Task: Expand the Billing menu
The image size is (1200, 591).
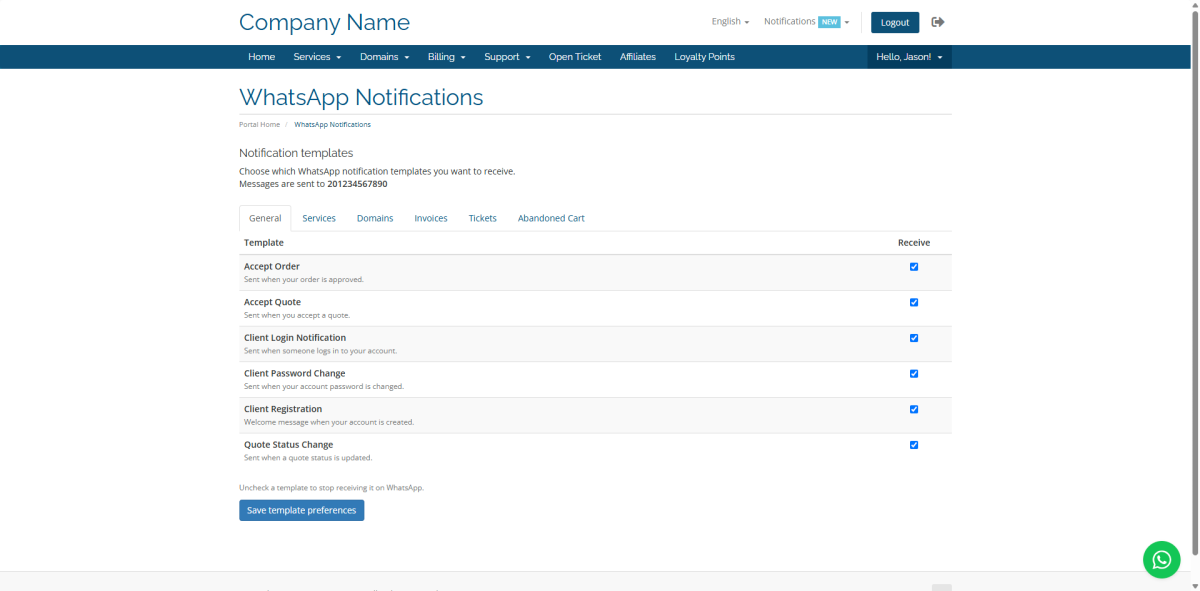Action: coord(446,57)
